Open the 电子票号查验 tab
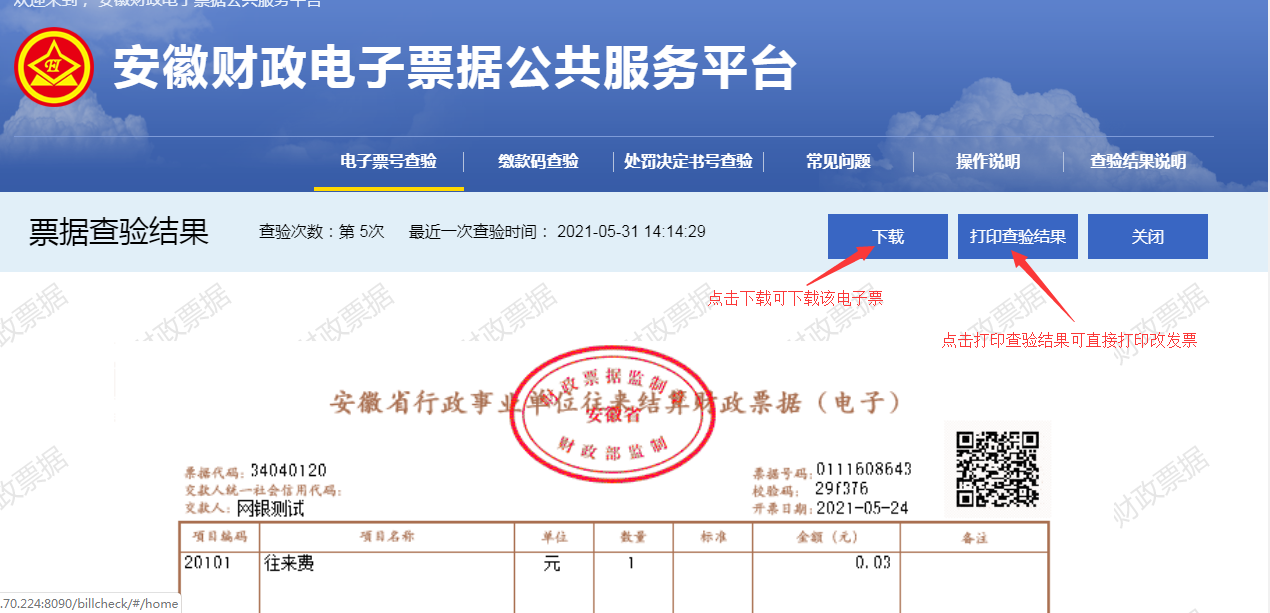1270x613 pixels. click(x=388, y=162)
